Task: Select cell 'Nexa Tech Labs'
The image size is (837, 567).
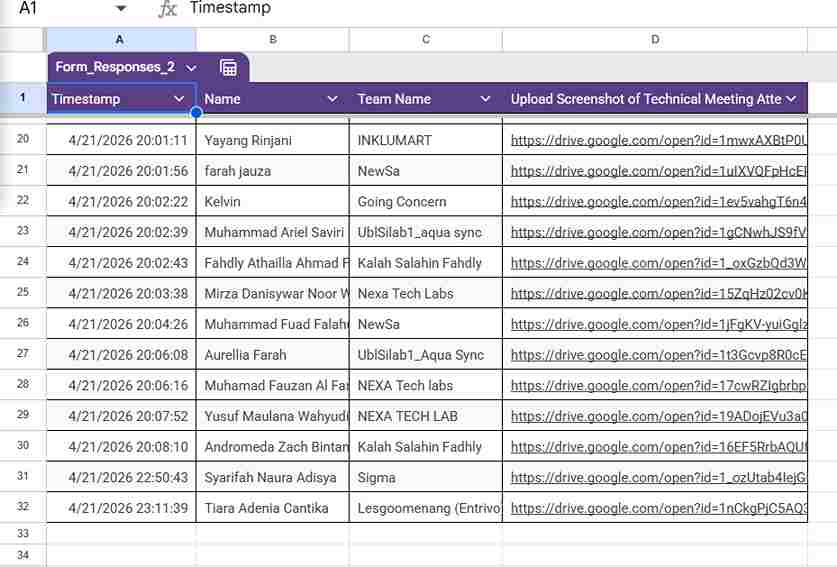Action: click(x=426, y=294)
